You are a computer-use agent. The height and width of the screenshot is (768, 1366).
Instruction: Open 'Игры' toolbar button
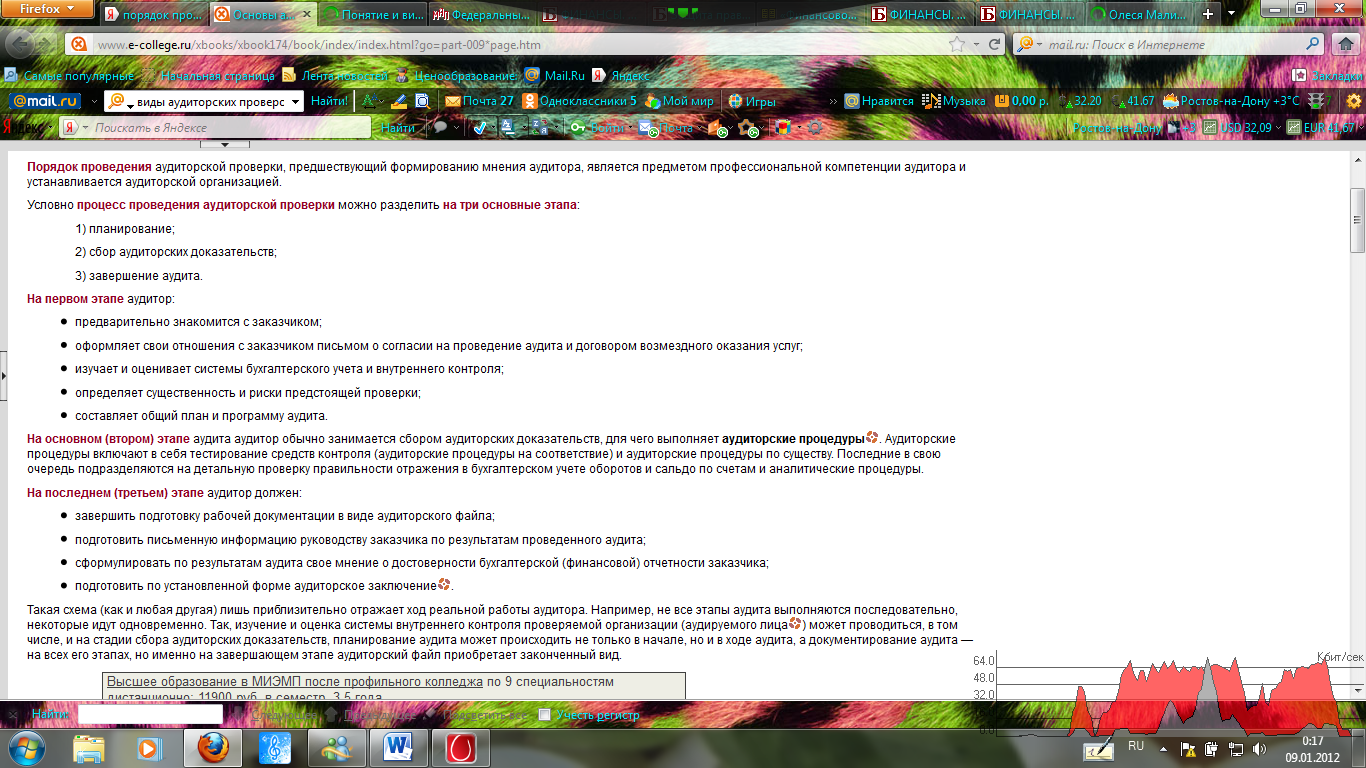tap(752, 101)
